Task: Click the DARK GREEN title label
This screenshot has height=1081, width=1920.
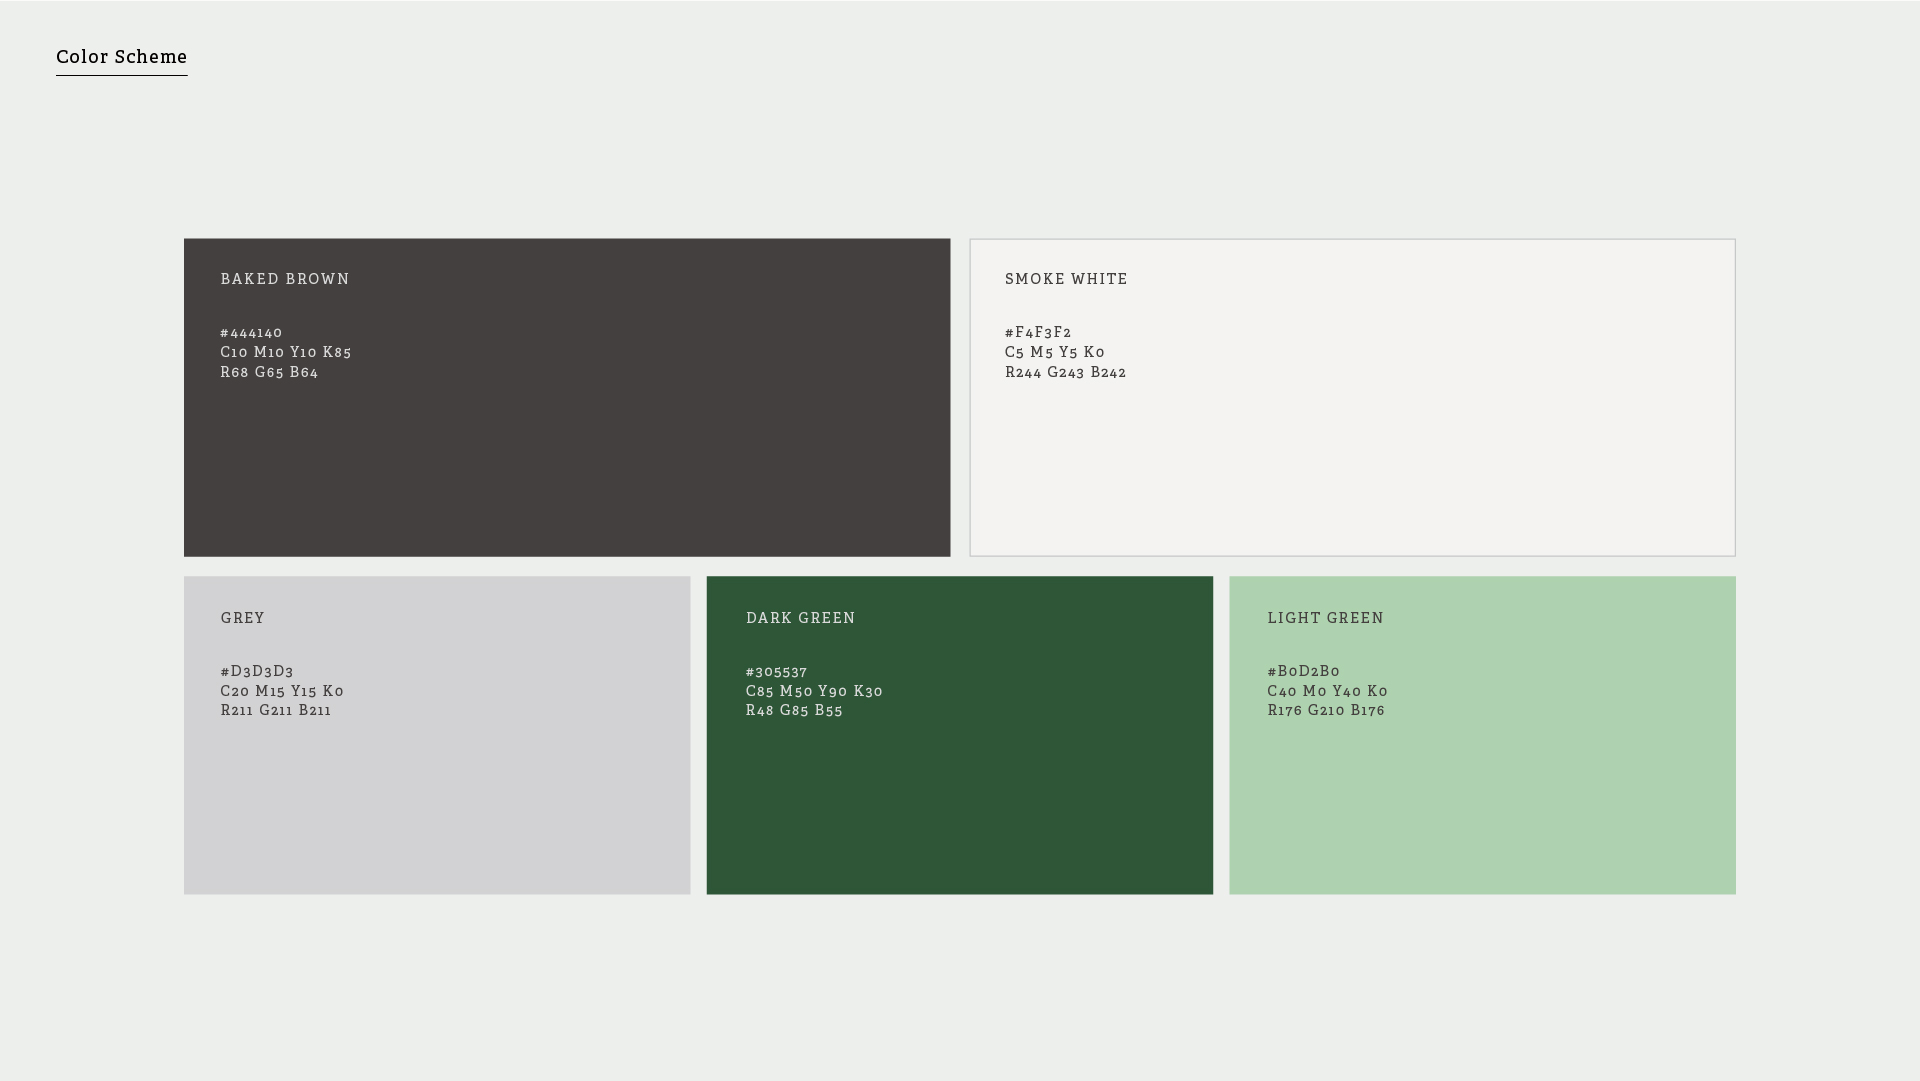Action: pos(801,618)
